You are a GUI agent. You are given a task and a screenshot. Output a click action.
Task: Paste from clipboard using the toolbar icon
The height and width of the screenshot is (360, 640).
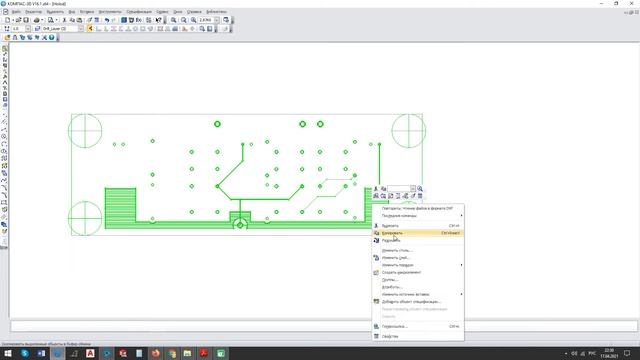tap(79, 20)
